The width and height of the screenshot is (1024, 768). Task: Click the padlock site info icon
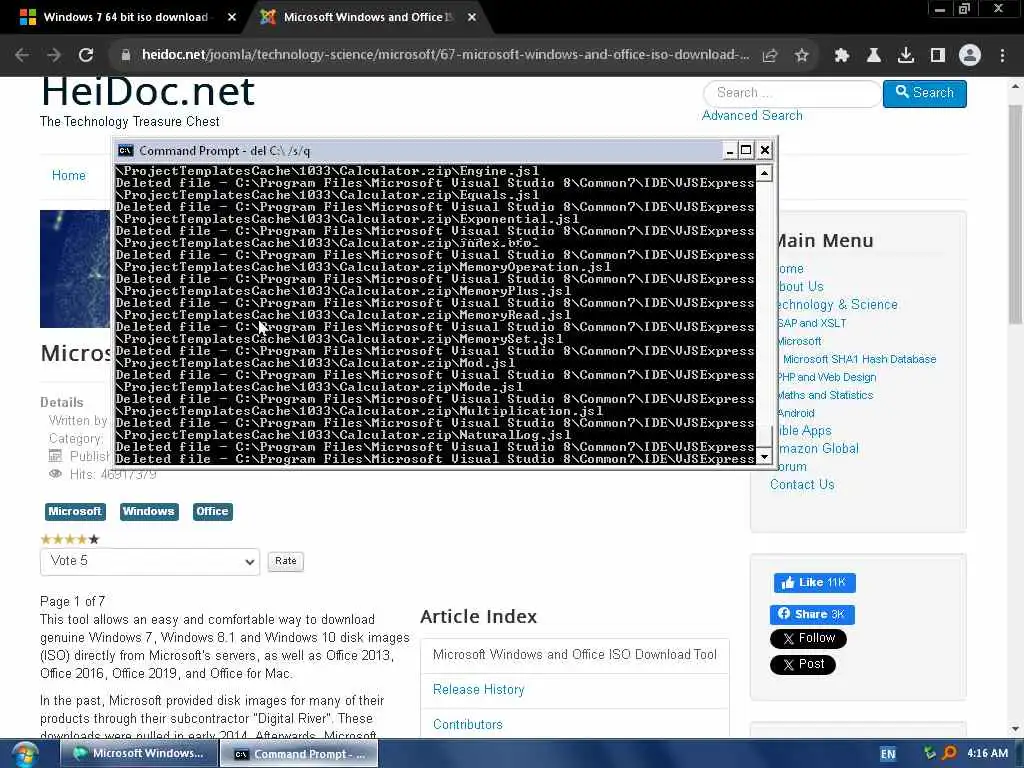(126, 56)
